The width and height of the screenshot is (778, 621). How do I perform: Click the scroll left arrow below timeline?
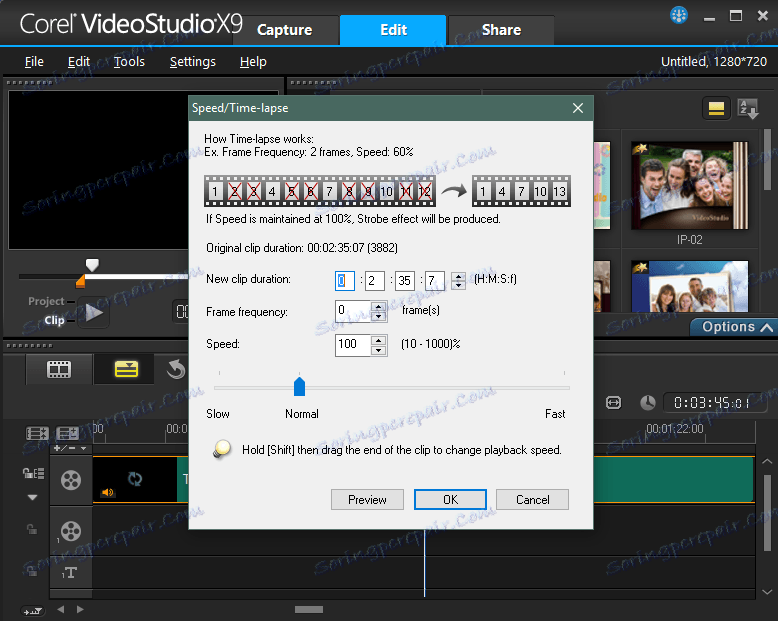[61, 609]
